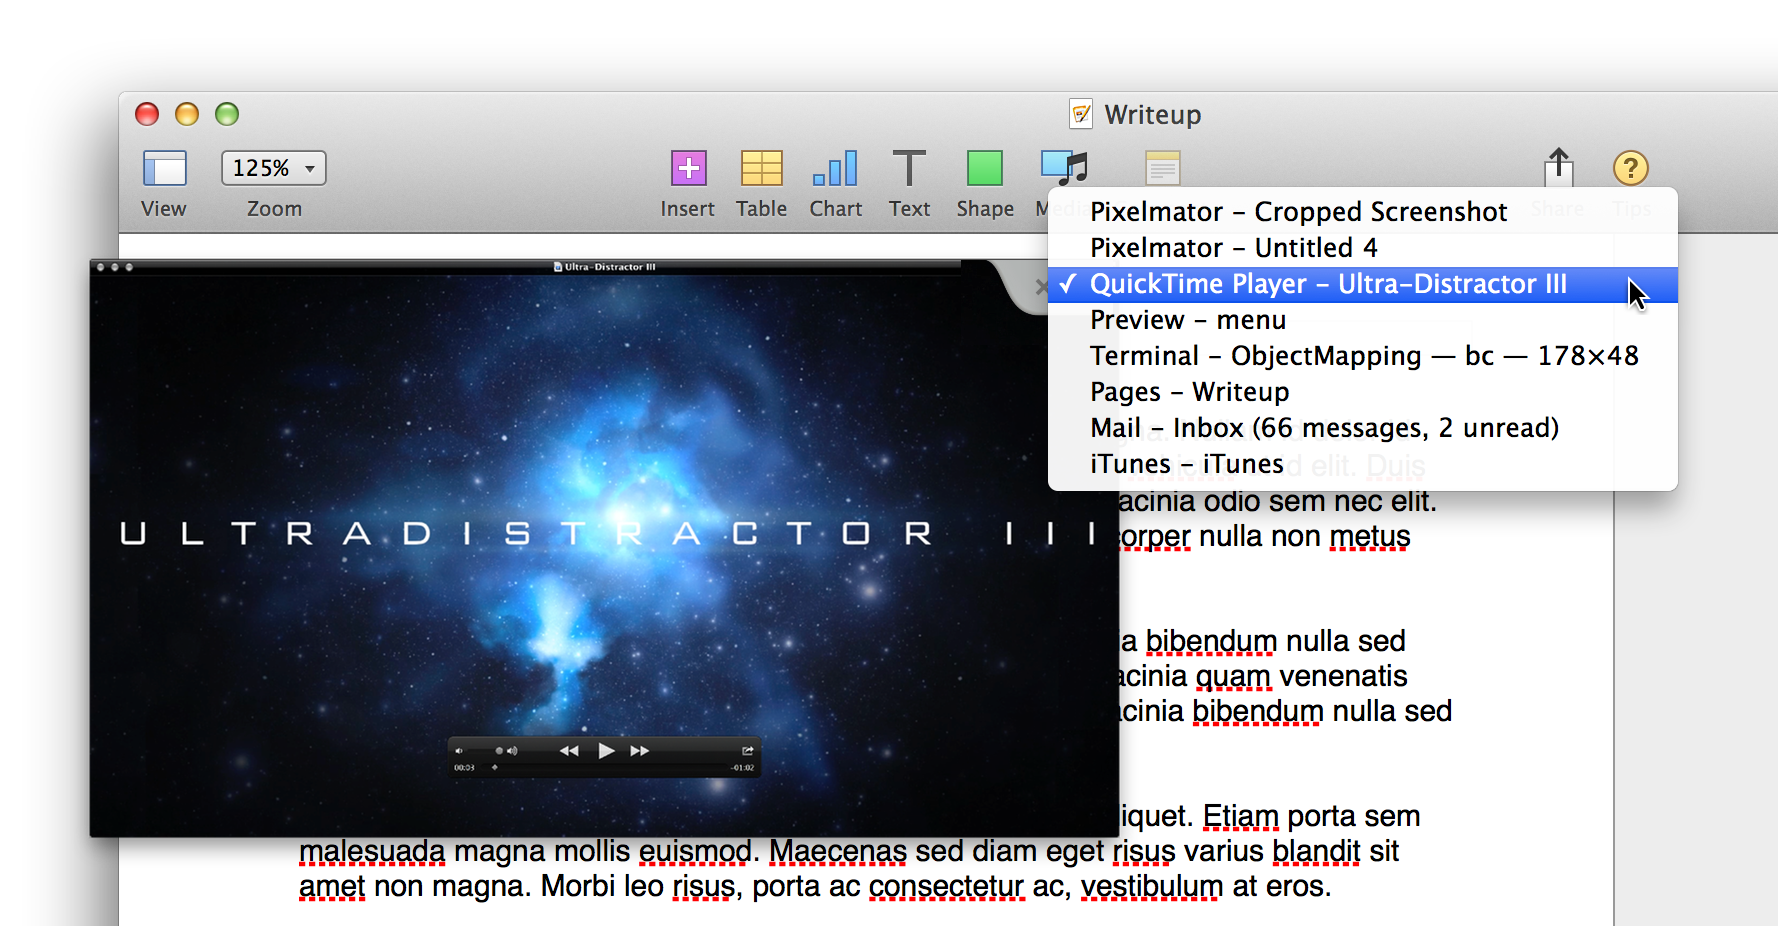
Task: Click the QuickTime playback position marker
Action: click(x=494, y=768)
